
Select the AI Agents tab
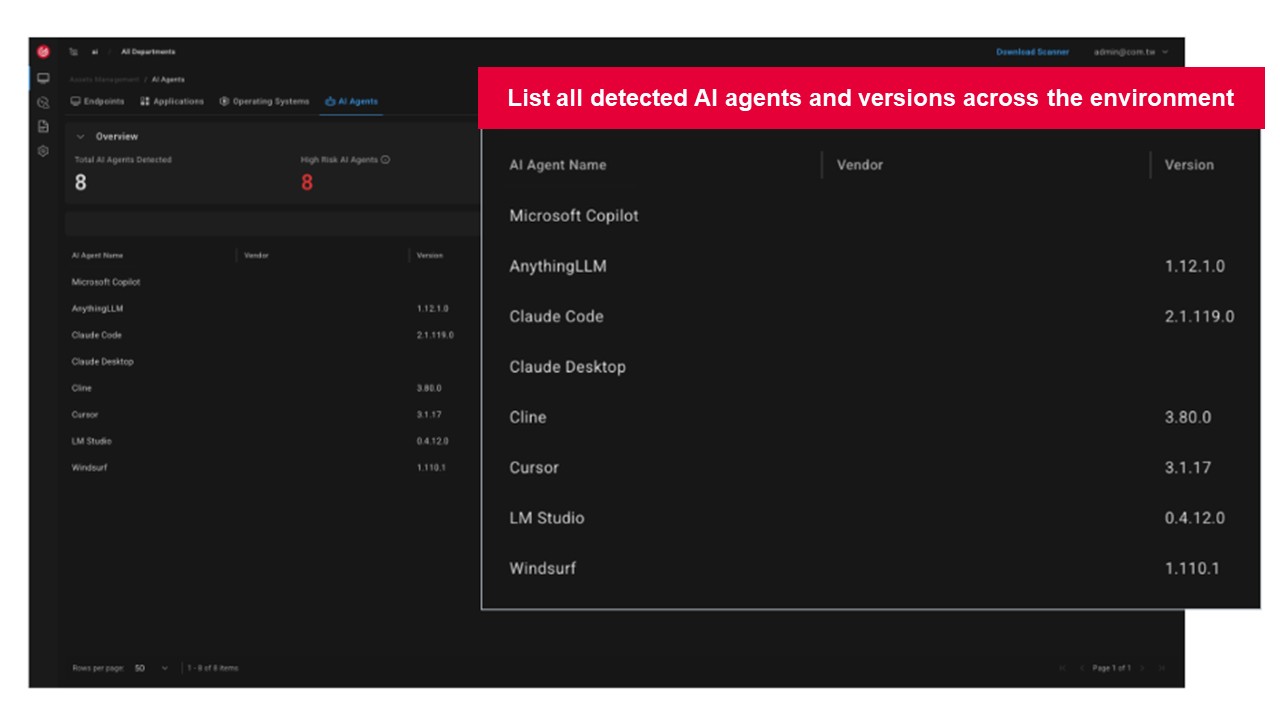[x=352, y=102]
